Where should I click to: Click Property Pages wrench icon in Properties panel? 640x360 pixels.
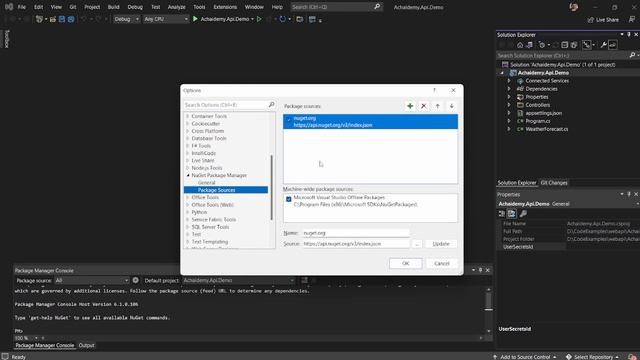coord(523,213)
